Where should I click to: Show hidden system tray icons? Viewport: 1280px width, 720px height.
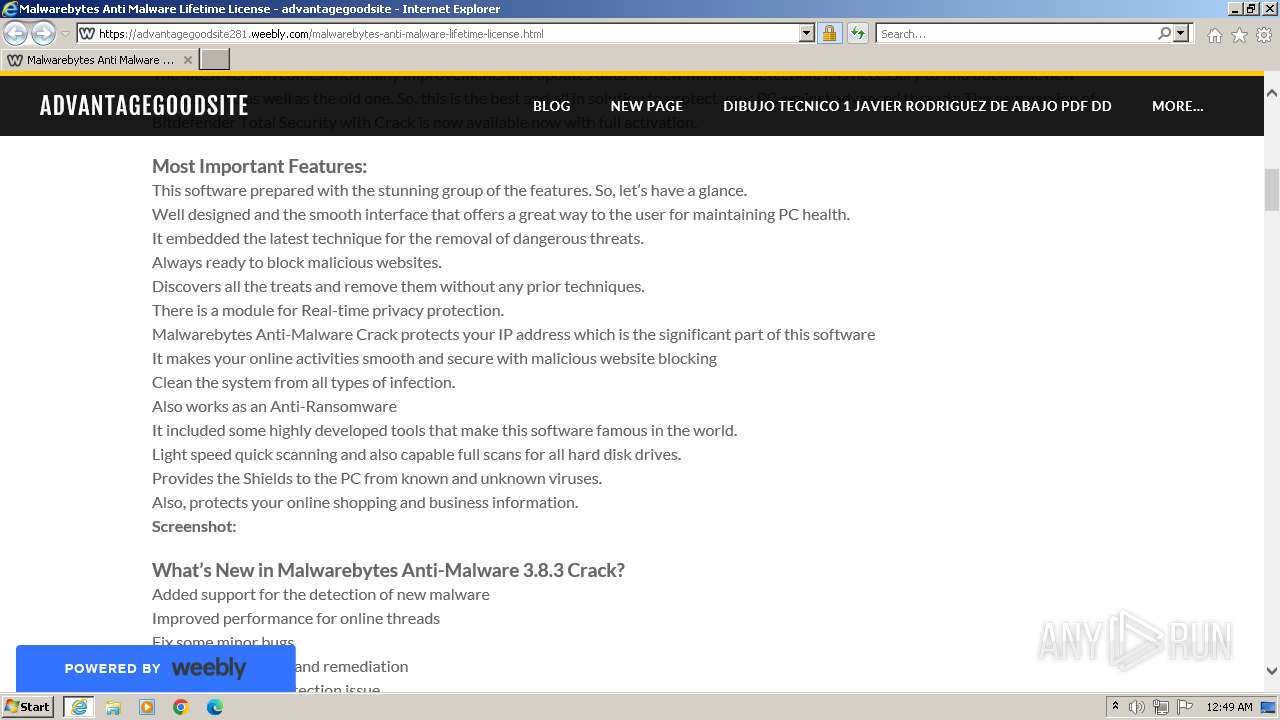(1116, 707)
